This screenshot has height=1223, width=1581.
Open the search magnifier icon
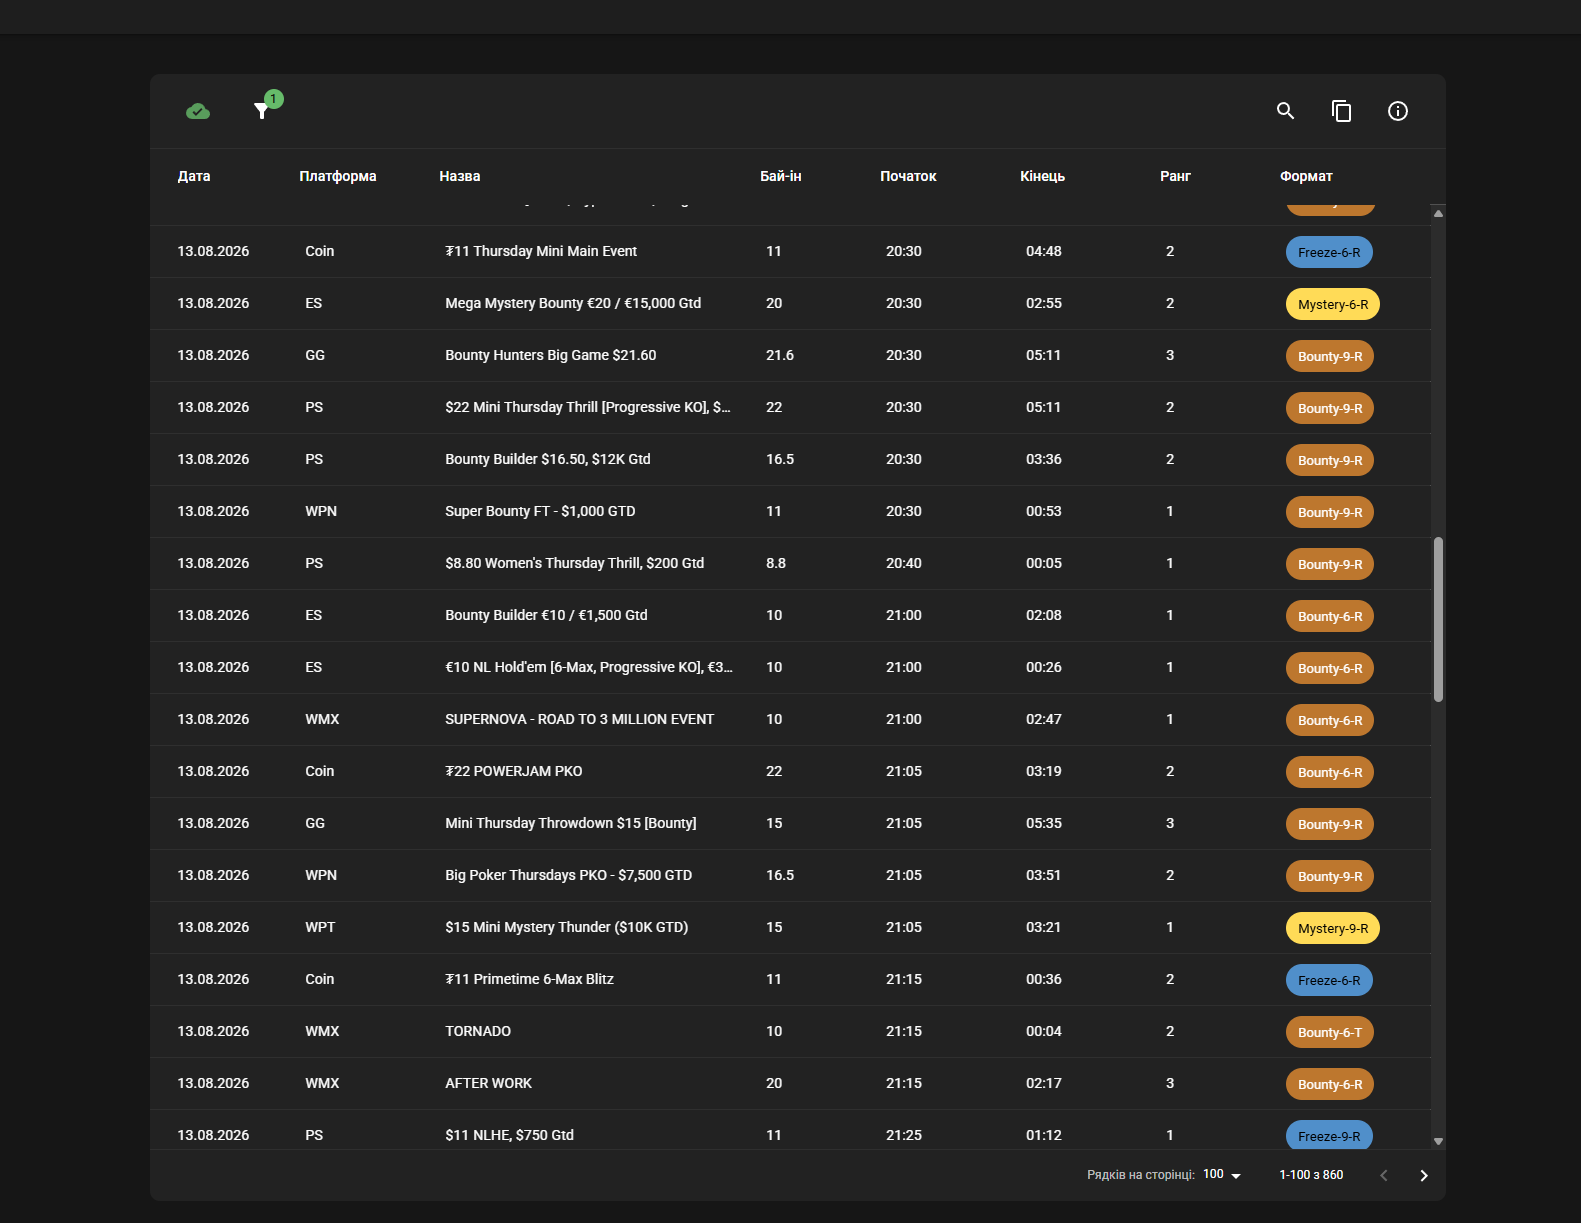1286,111
